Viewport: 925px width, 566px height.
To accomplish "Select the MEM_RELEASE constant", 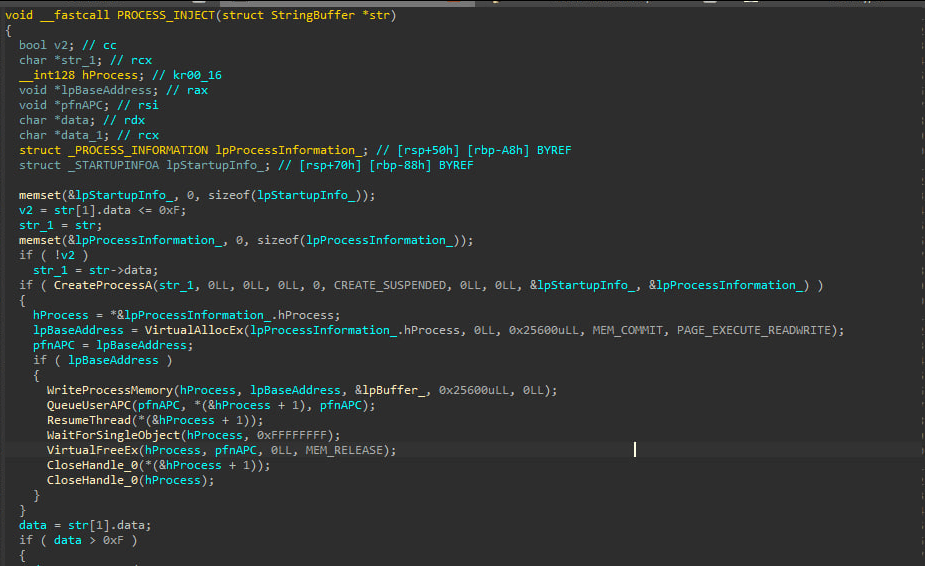I will (344, 450).
